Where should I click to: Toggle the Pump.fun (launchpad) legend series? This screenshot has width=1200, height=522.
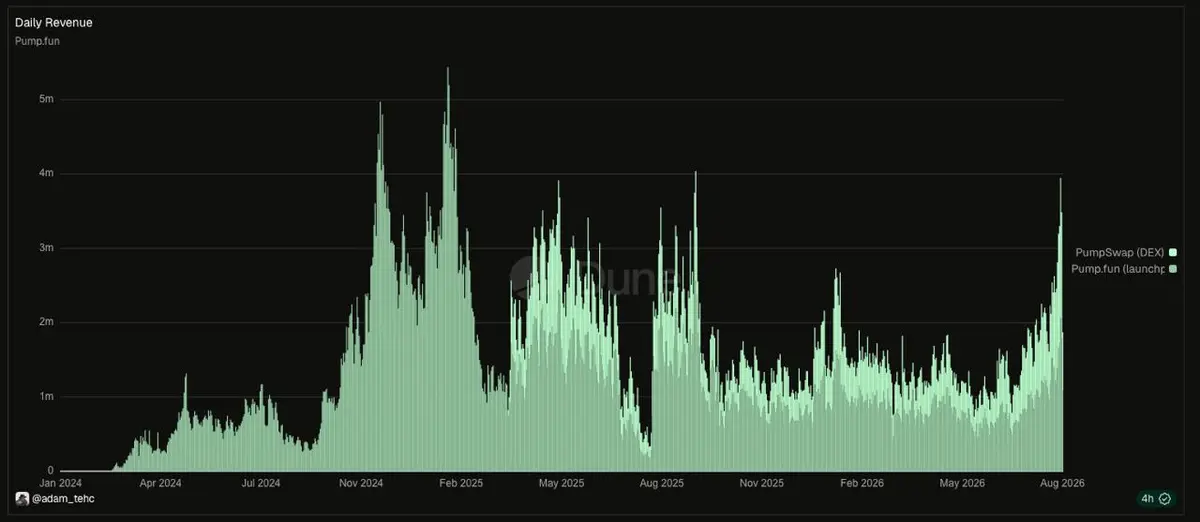(1126, 269)
